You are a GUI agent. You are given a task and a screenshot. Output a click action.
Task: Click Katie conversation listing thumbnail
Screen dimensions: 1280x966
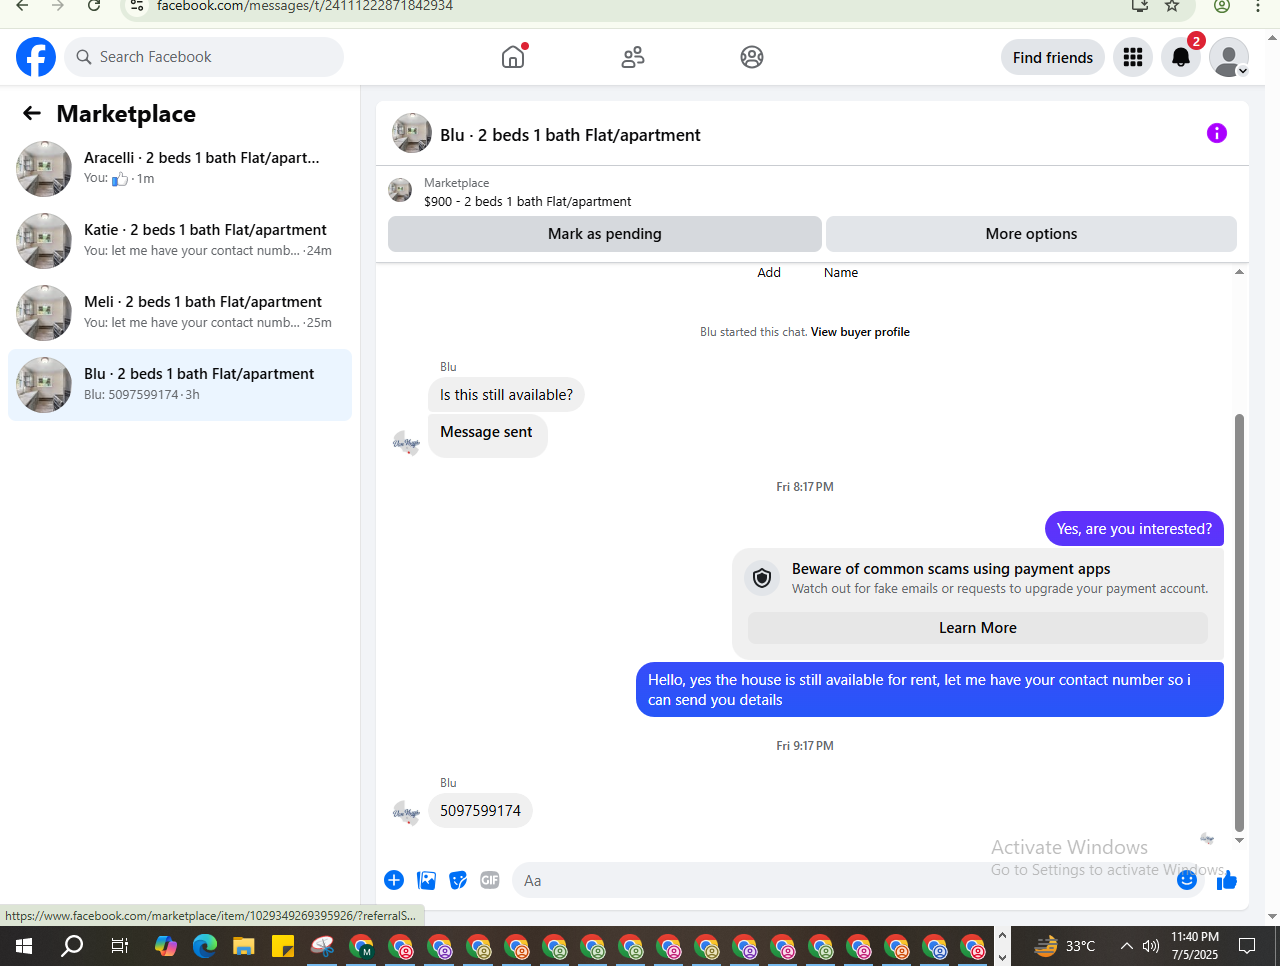point(44,241)
